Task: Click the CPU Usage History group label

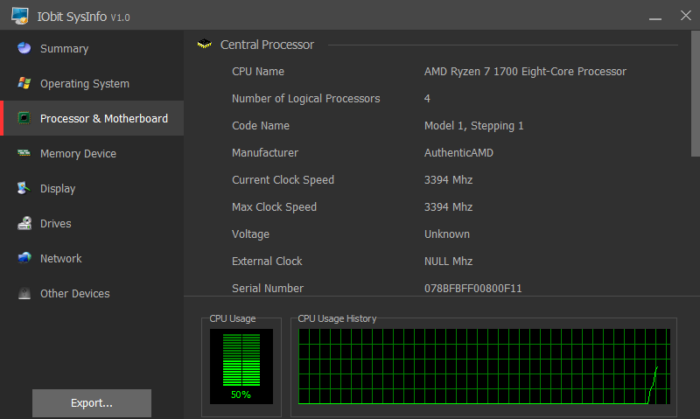Action: [337, 319]
